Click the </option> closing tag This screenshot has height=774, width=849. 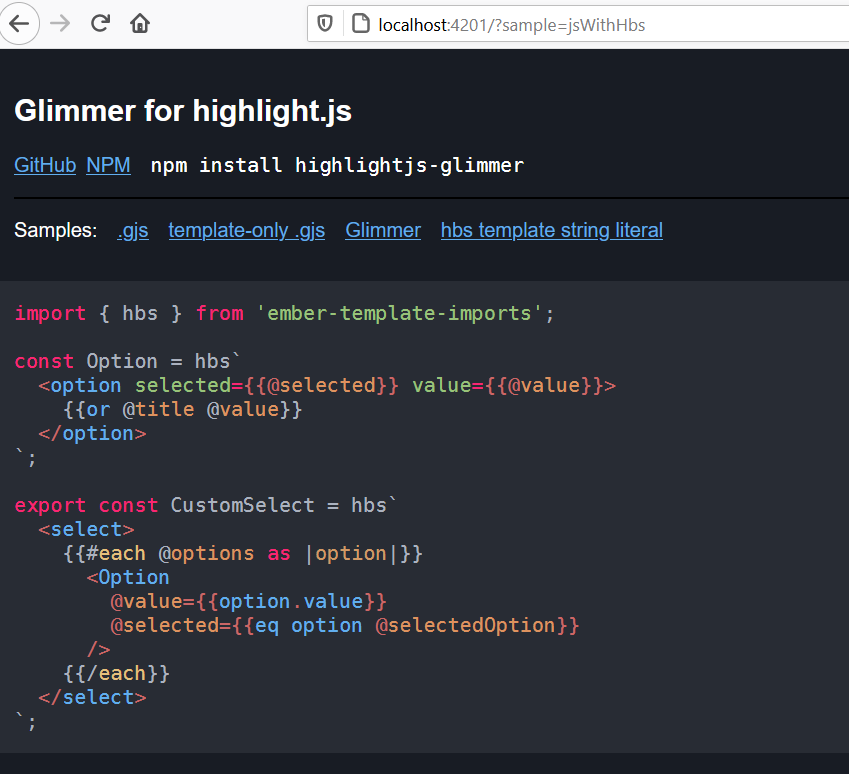[93, 434]
